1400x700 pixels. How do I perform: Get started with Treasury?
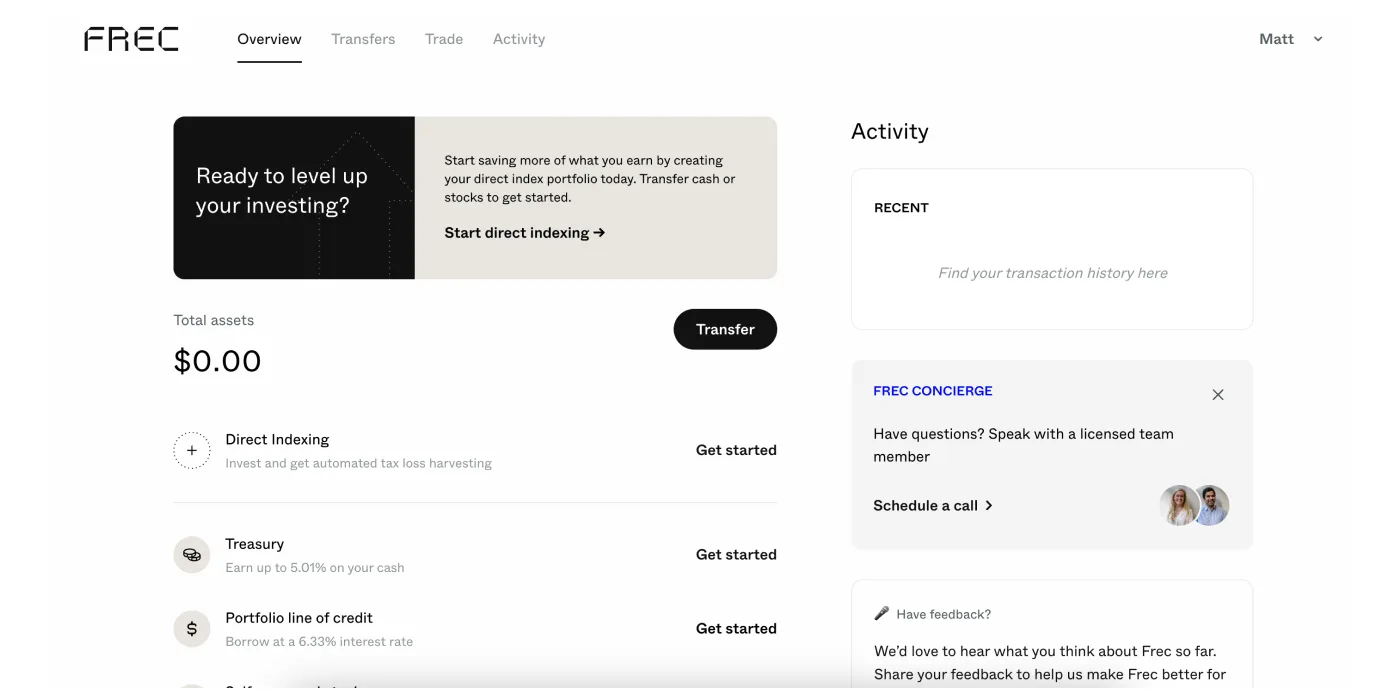(x=736, y=555)
